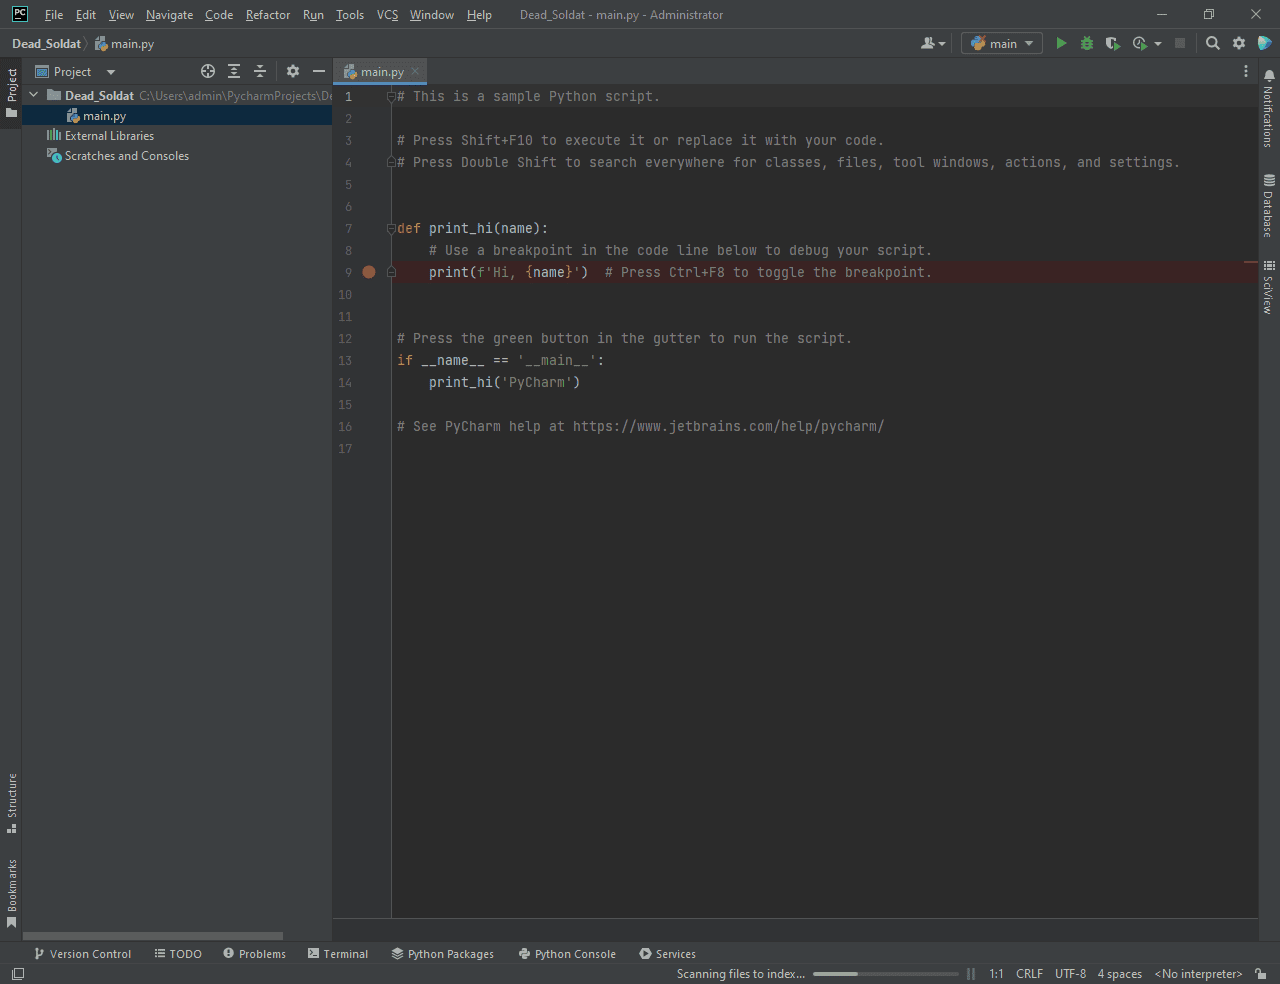The height and width of the screenshot is (984, 1280).
Task: Select main.py in the project tree
Action: tap(104, 116)
